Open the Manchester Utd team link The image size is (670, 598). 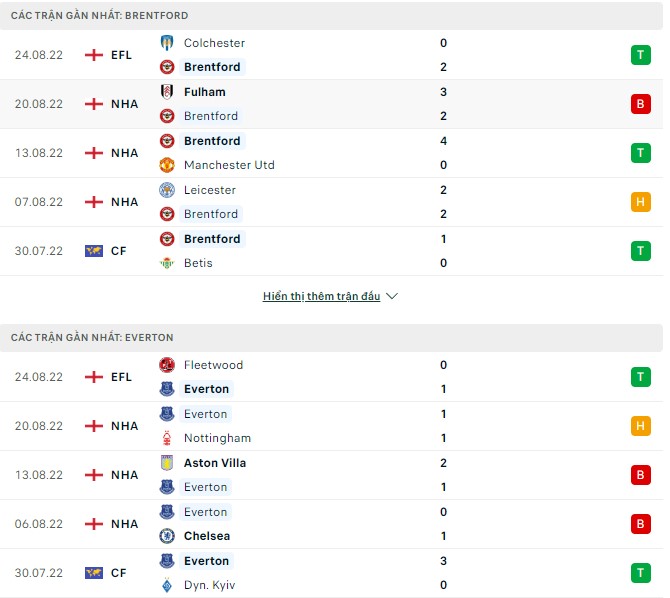(229, 165)
